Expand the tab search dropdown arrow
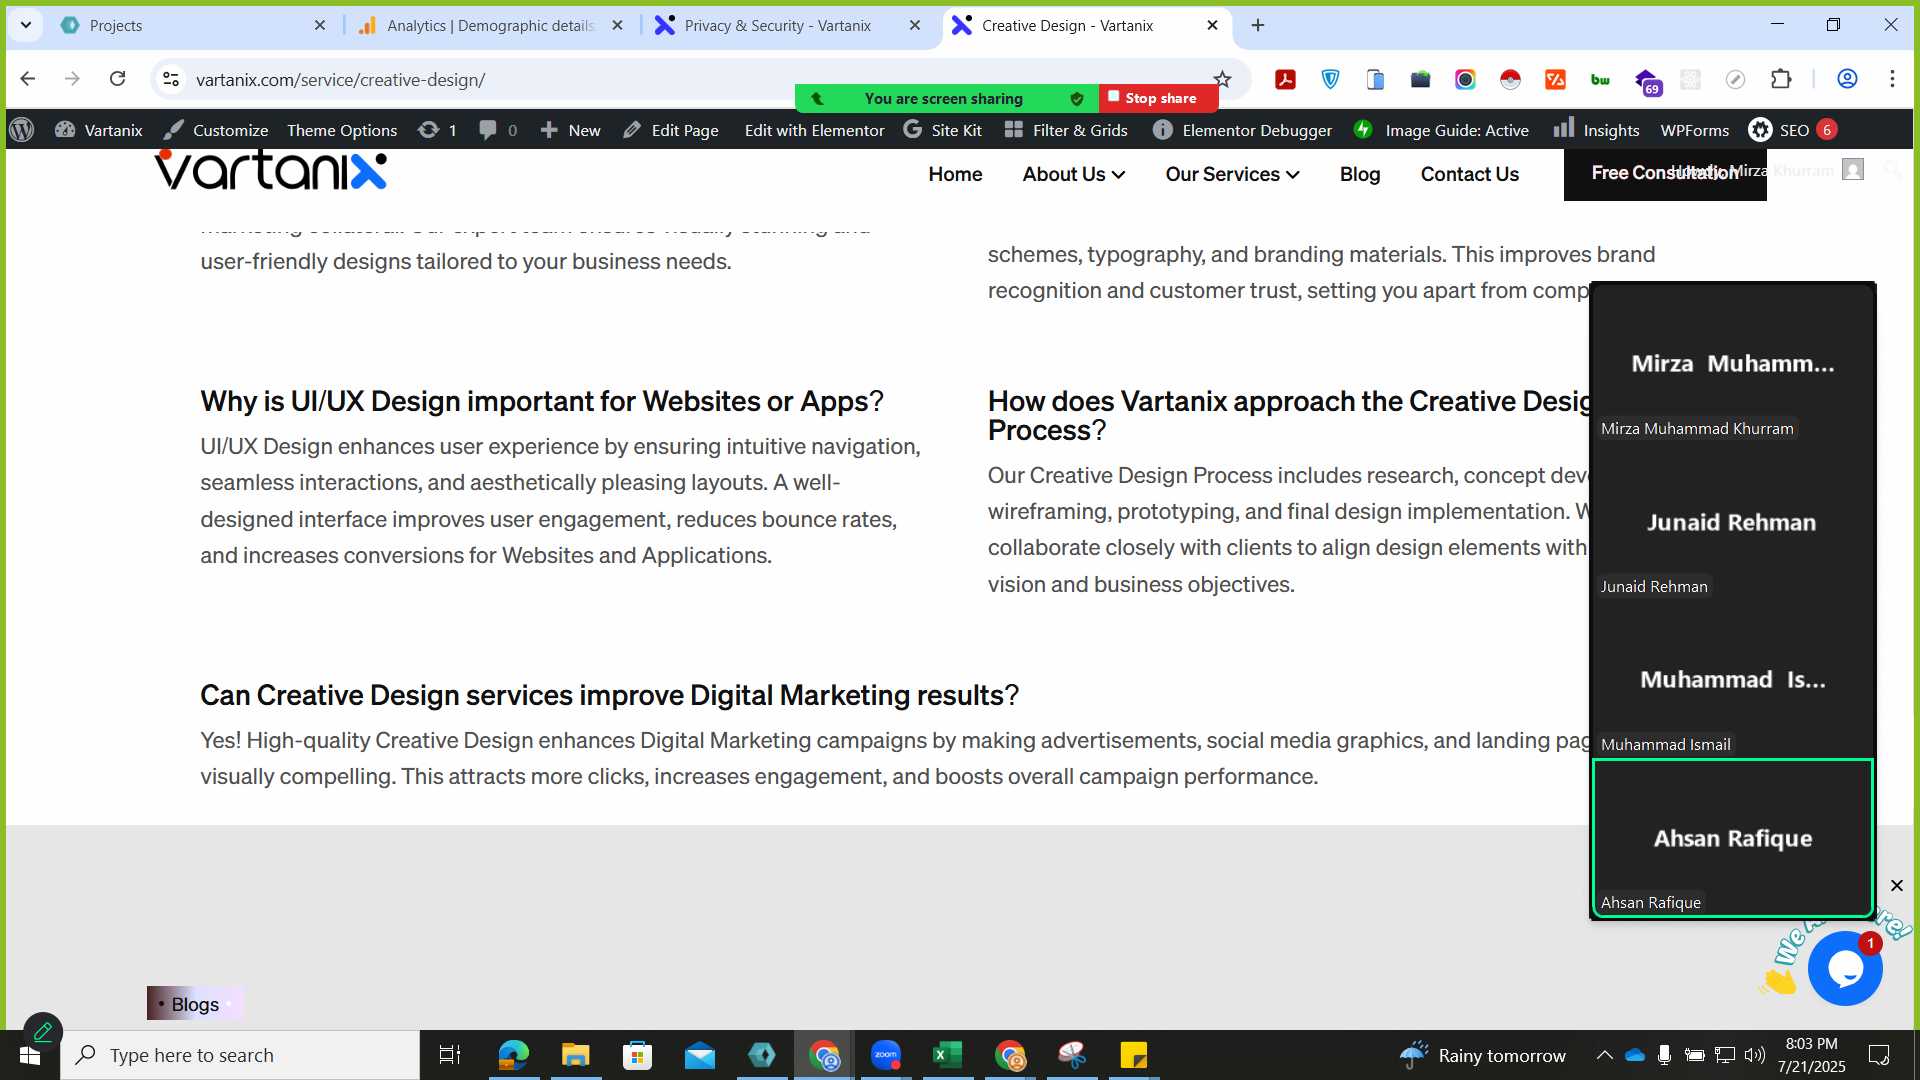 [25, 25]
